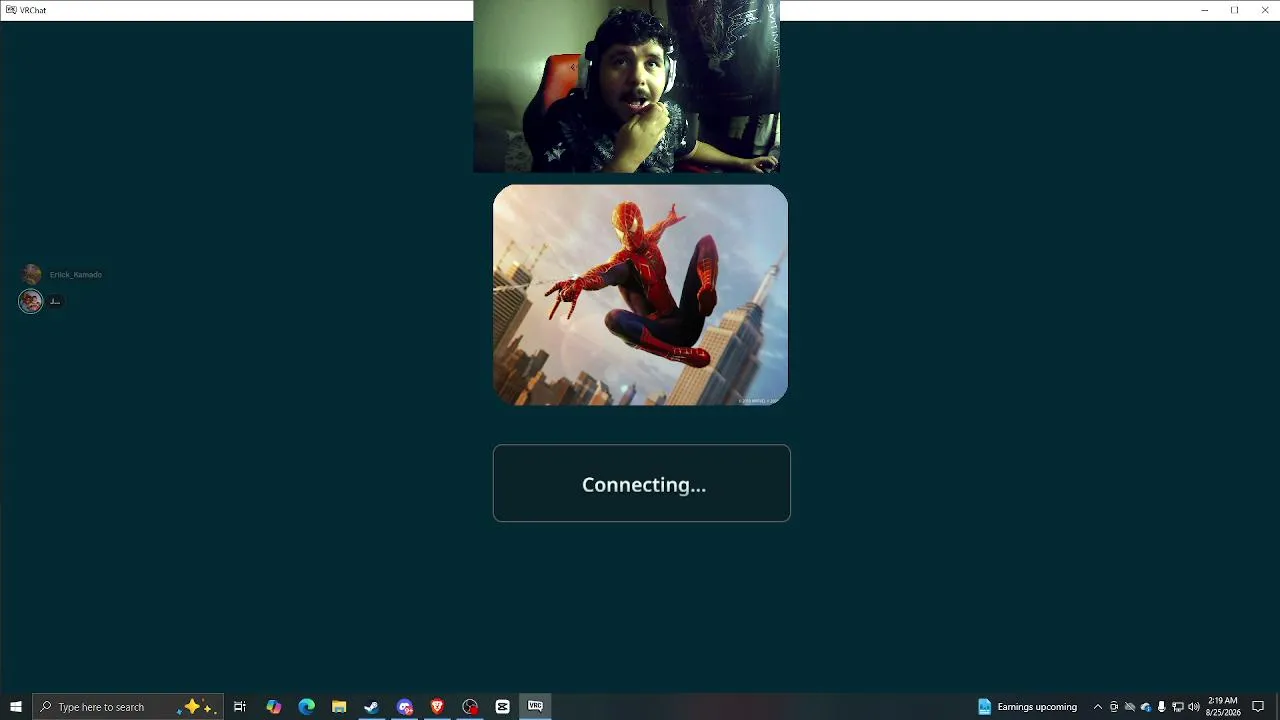Click the Connecting... status button
Image resolution: width=1280 pixels, height=720 pixels.
pyautogui.click(x=642, y=483)
